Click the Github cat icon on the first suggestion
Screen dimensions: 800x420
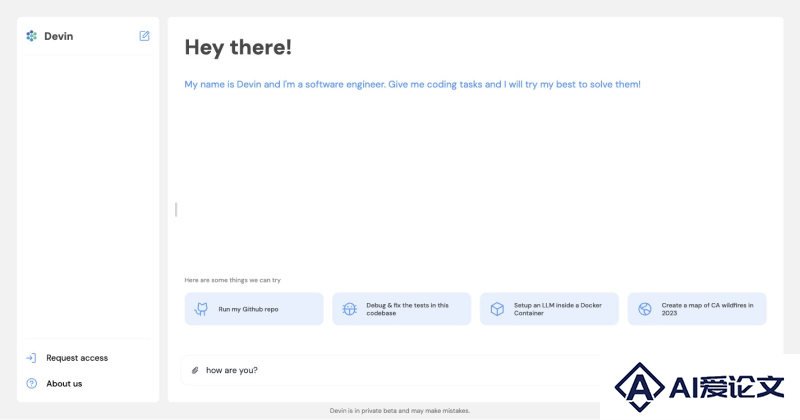(202, 309)
